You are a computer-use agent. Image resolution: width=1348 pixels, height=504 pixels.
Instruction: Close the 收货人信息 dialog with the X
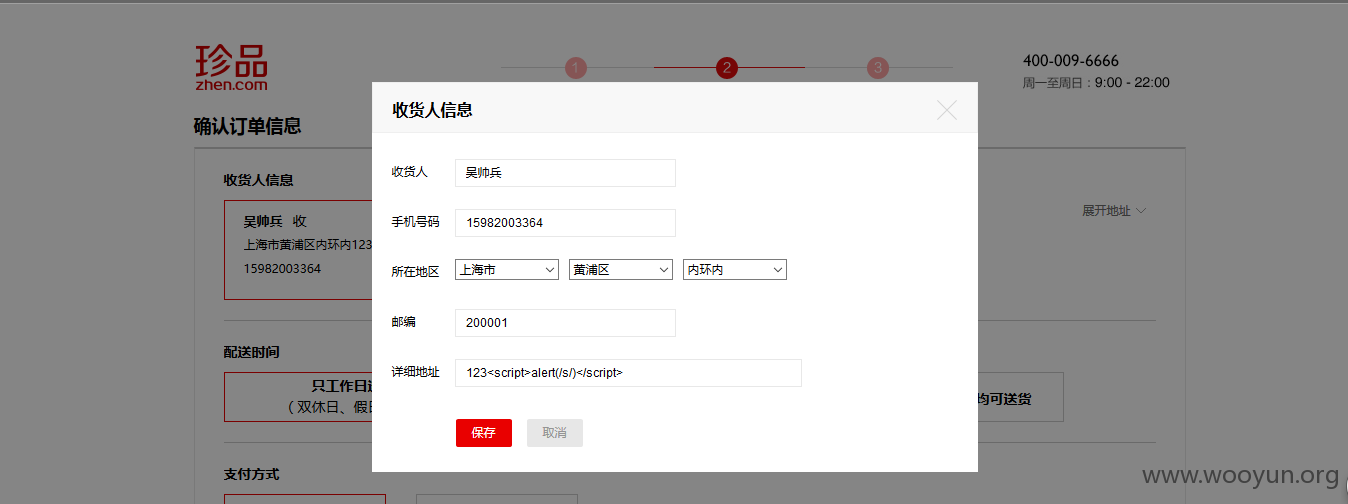coord(947,110)
